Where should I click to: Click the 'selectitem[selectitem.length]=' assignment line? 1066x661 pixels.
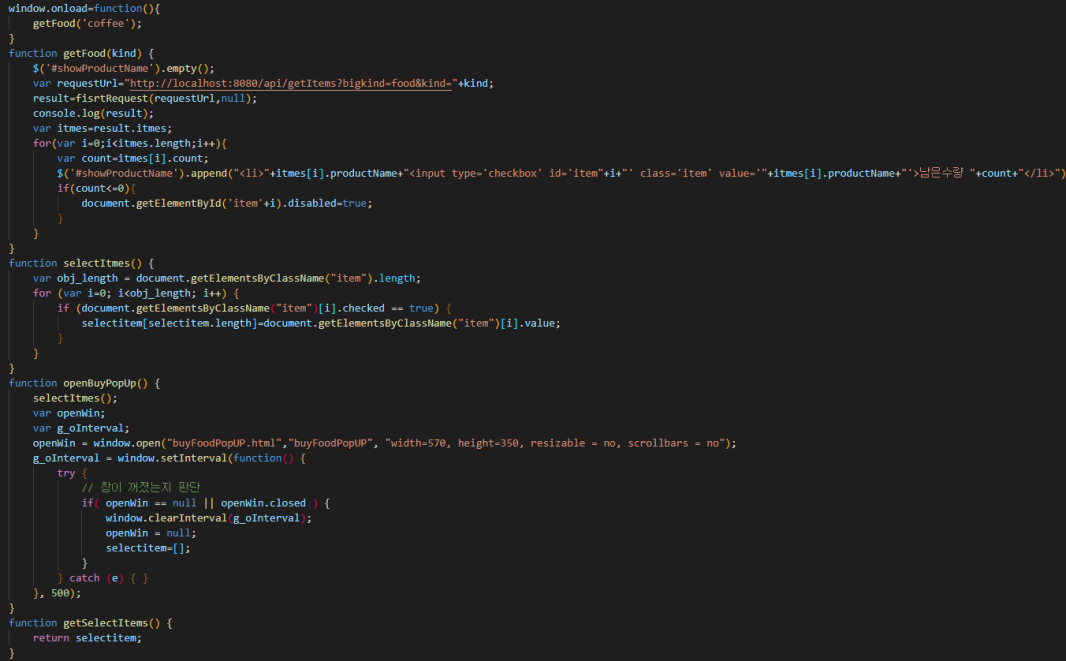(321, 323)
